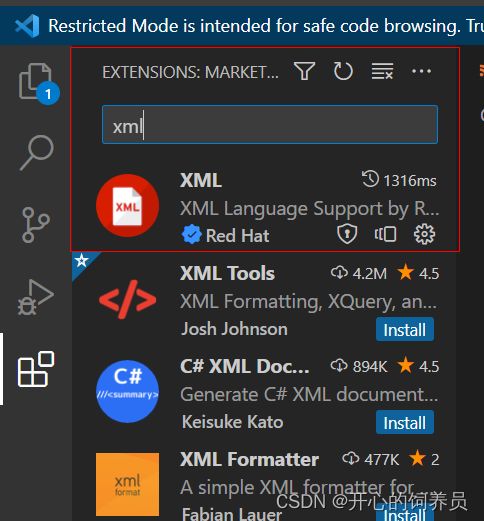This screenshot has width=484, height=521.
Task: Open Views and More Actions ellipsis menu
Action: coord(421,71)
